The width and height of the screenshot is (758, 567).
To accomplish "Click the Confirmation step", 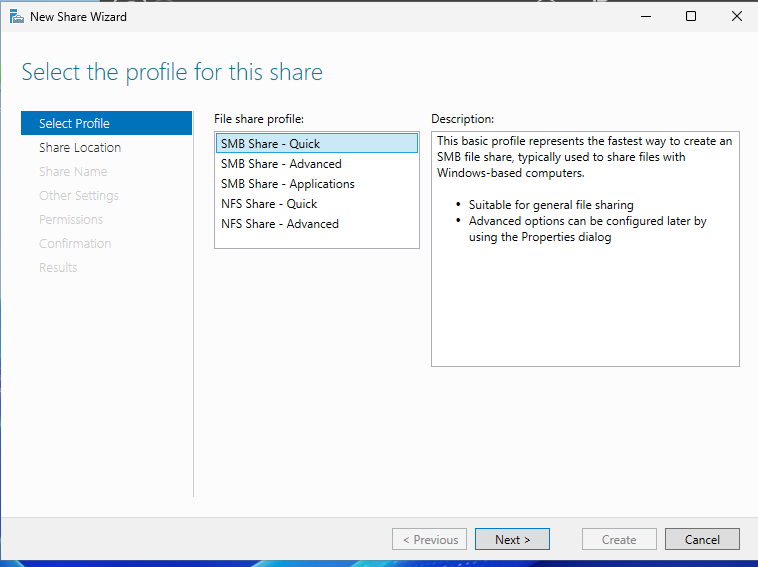I will (106, 244).
